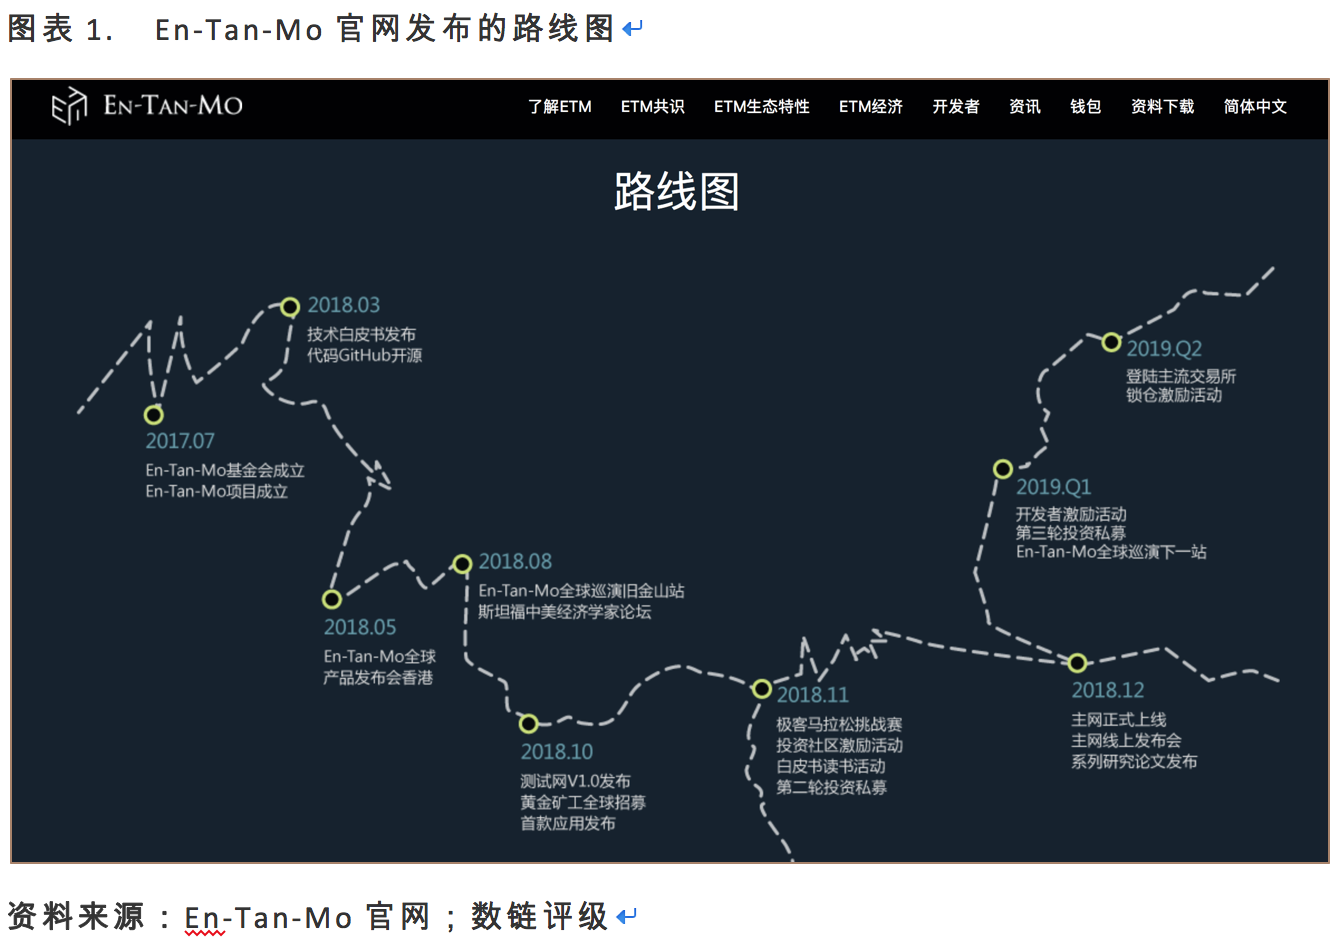Image resolution: width=1342 pixels, height=940 pixels.
Task: Click the 2017.07 roadmap marker circle
Action: (153, 414)
